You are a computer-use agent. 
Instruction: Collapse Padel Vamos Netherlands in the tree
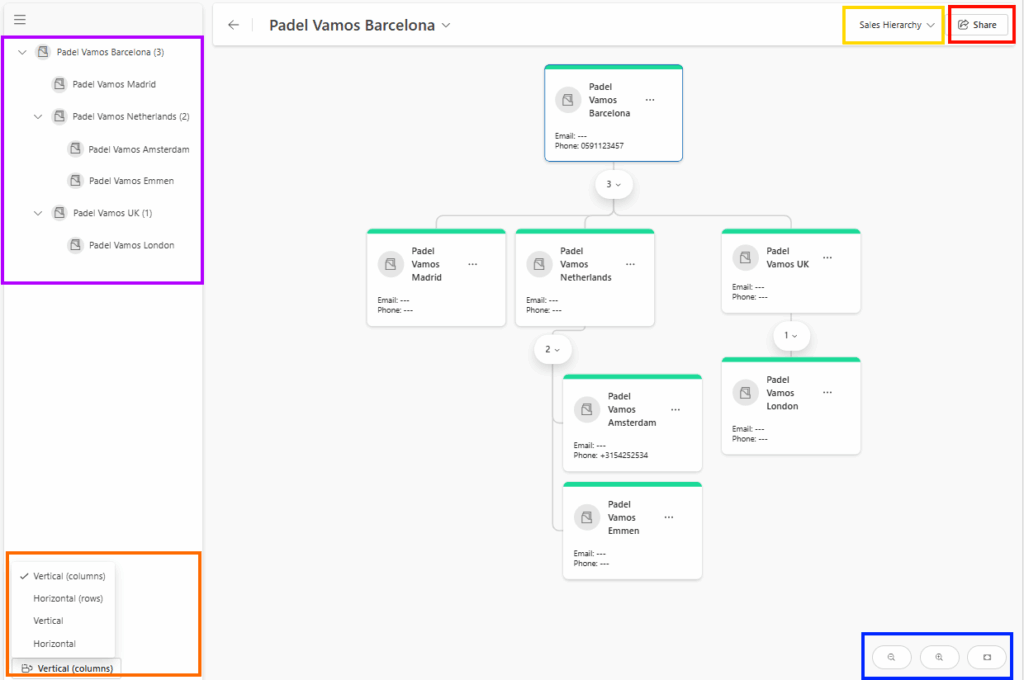click(x=38, y=117)
